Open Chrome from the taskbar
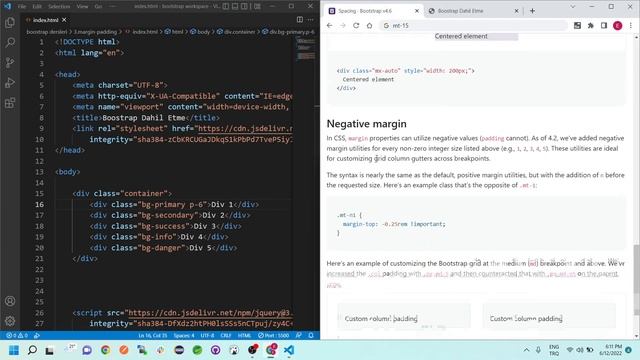 click(105, 350)
